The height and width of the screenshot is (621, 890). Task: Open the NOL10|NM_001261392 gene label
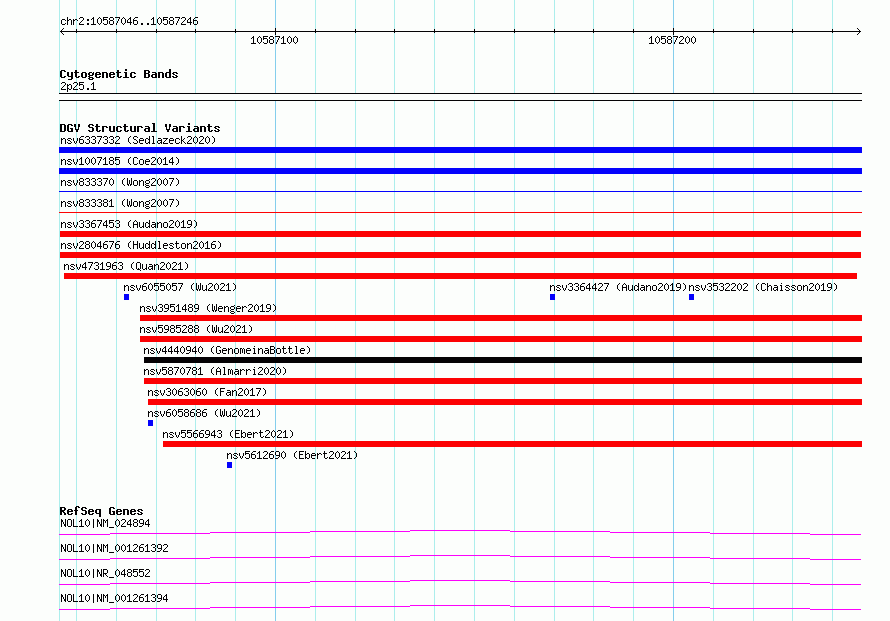(x=114, y=548)
